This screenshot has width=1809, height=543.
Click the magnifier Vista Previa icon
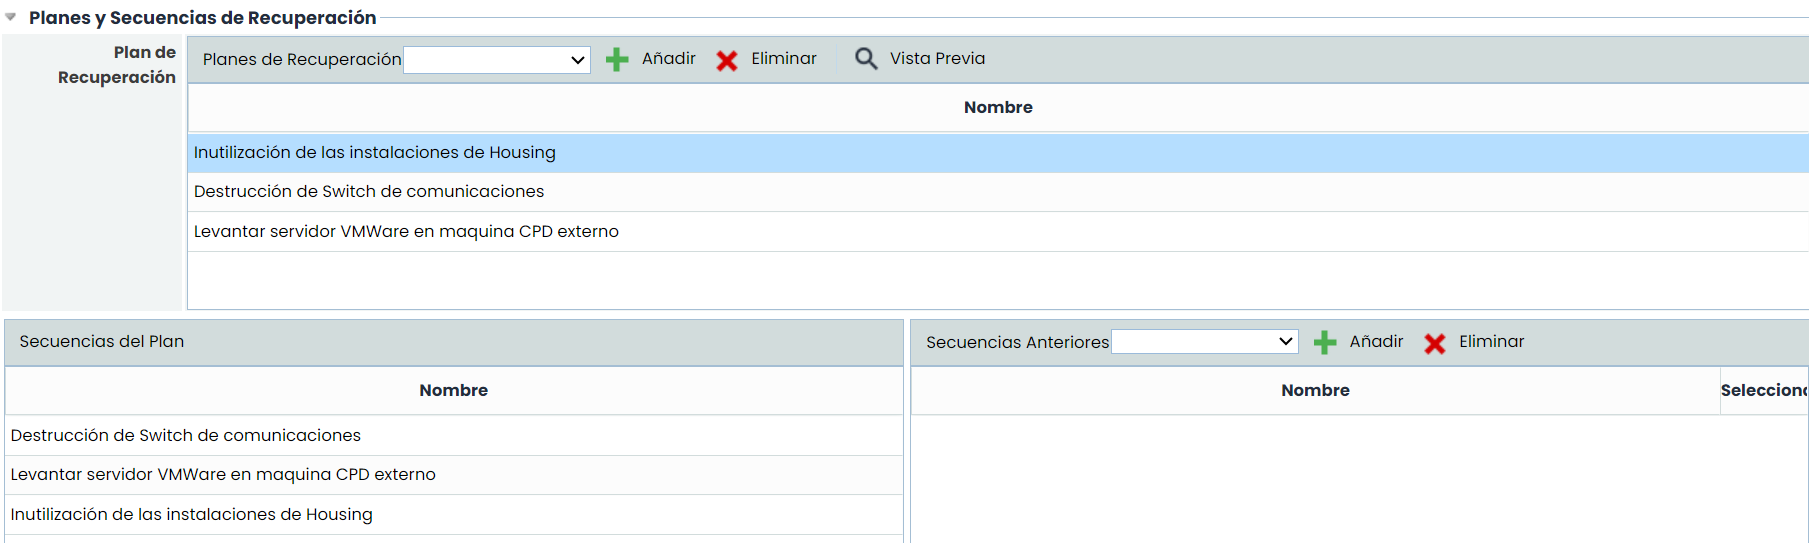[866, 59]
